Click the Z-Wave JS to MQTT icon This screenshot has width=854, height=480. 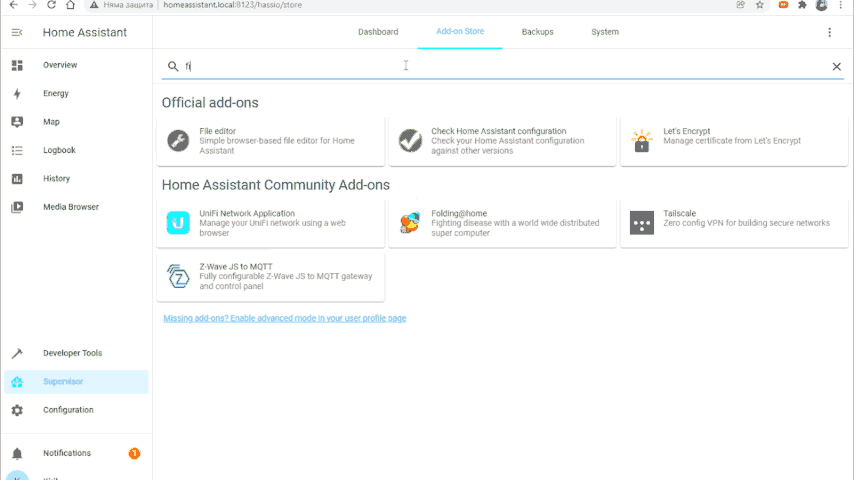pos(178,276)
